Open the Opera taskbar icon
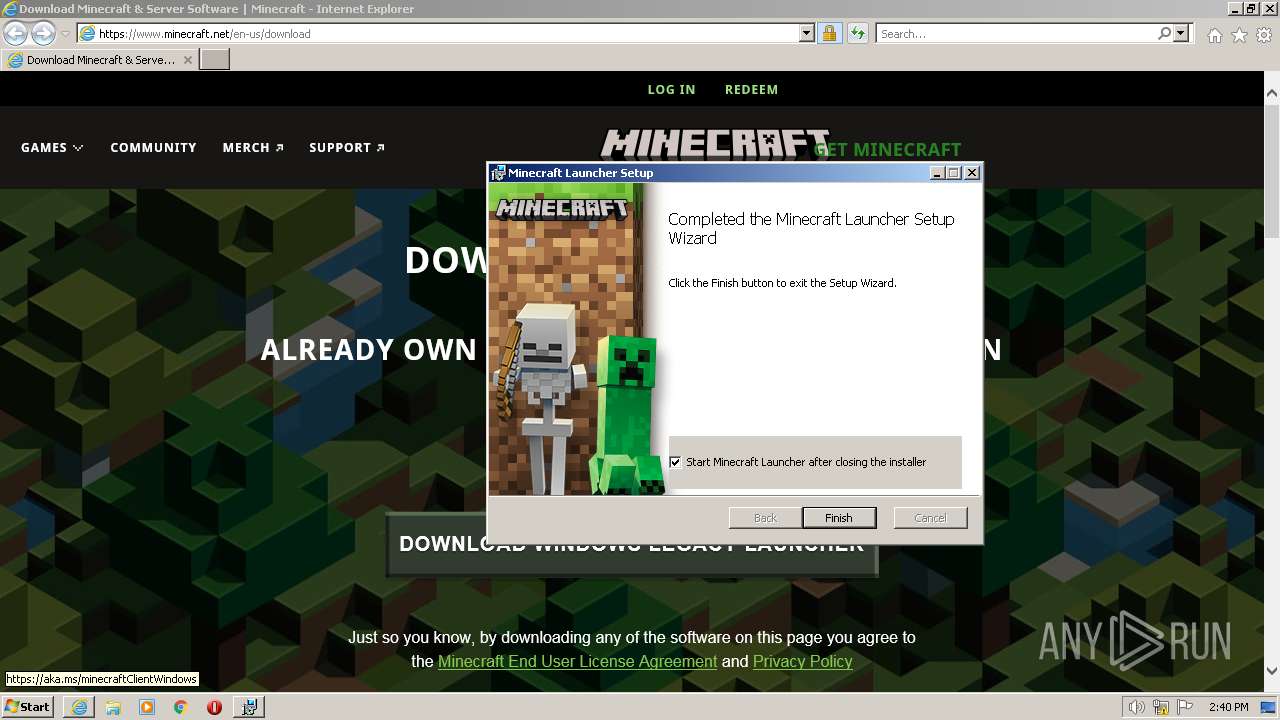Screen dimensions: 1280x720 [214, 707]
